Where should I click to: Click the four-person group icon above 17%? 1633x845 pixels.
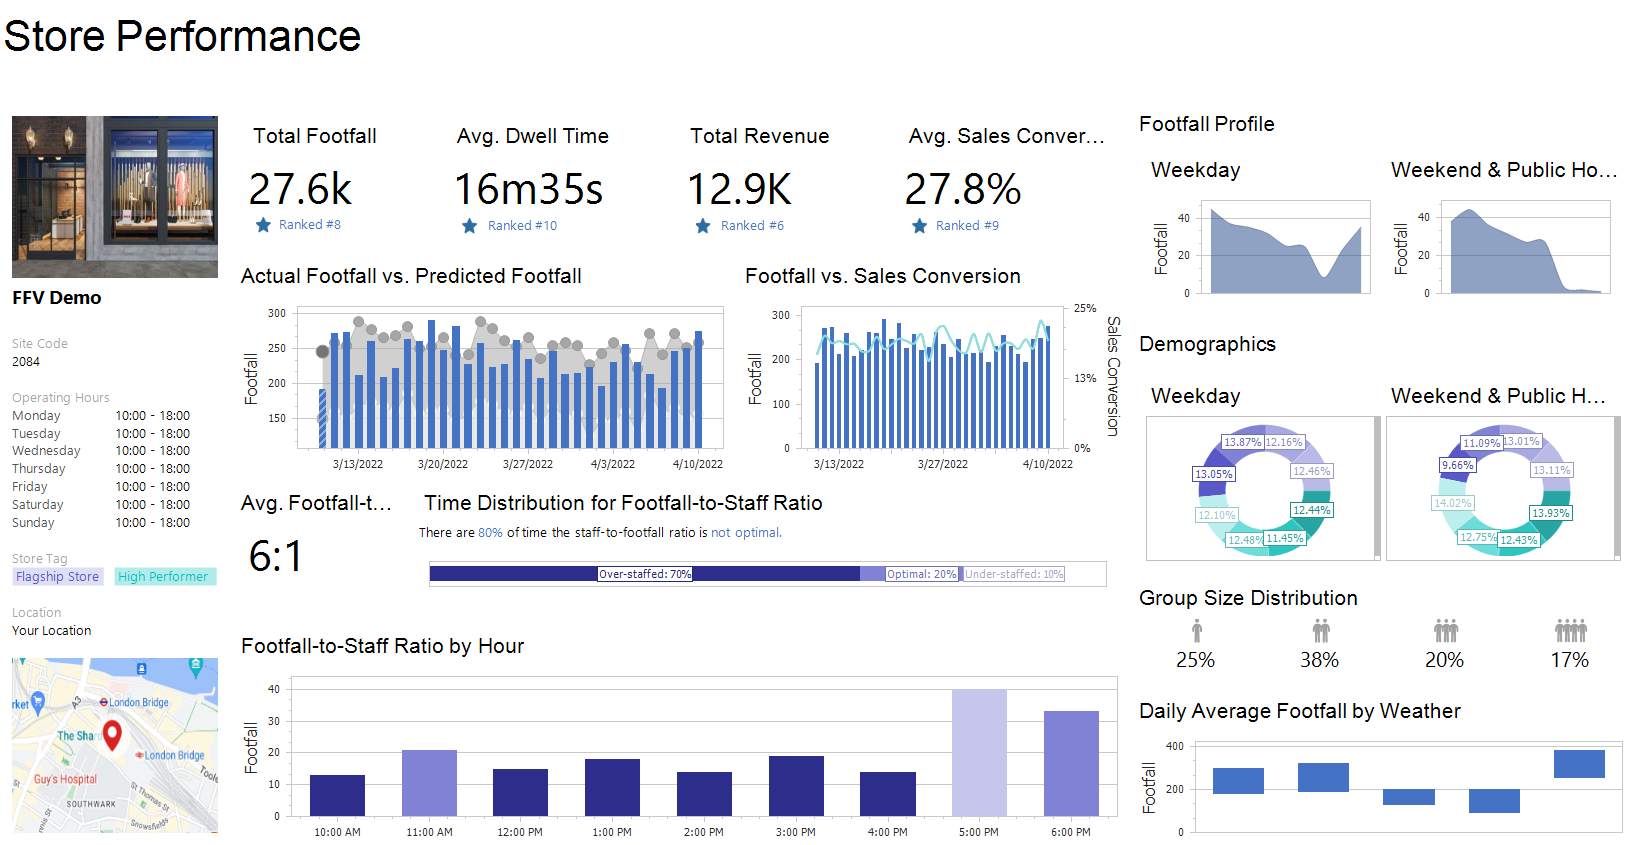1571,630
